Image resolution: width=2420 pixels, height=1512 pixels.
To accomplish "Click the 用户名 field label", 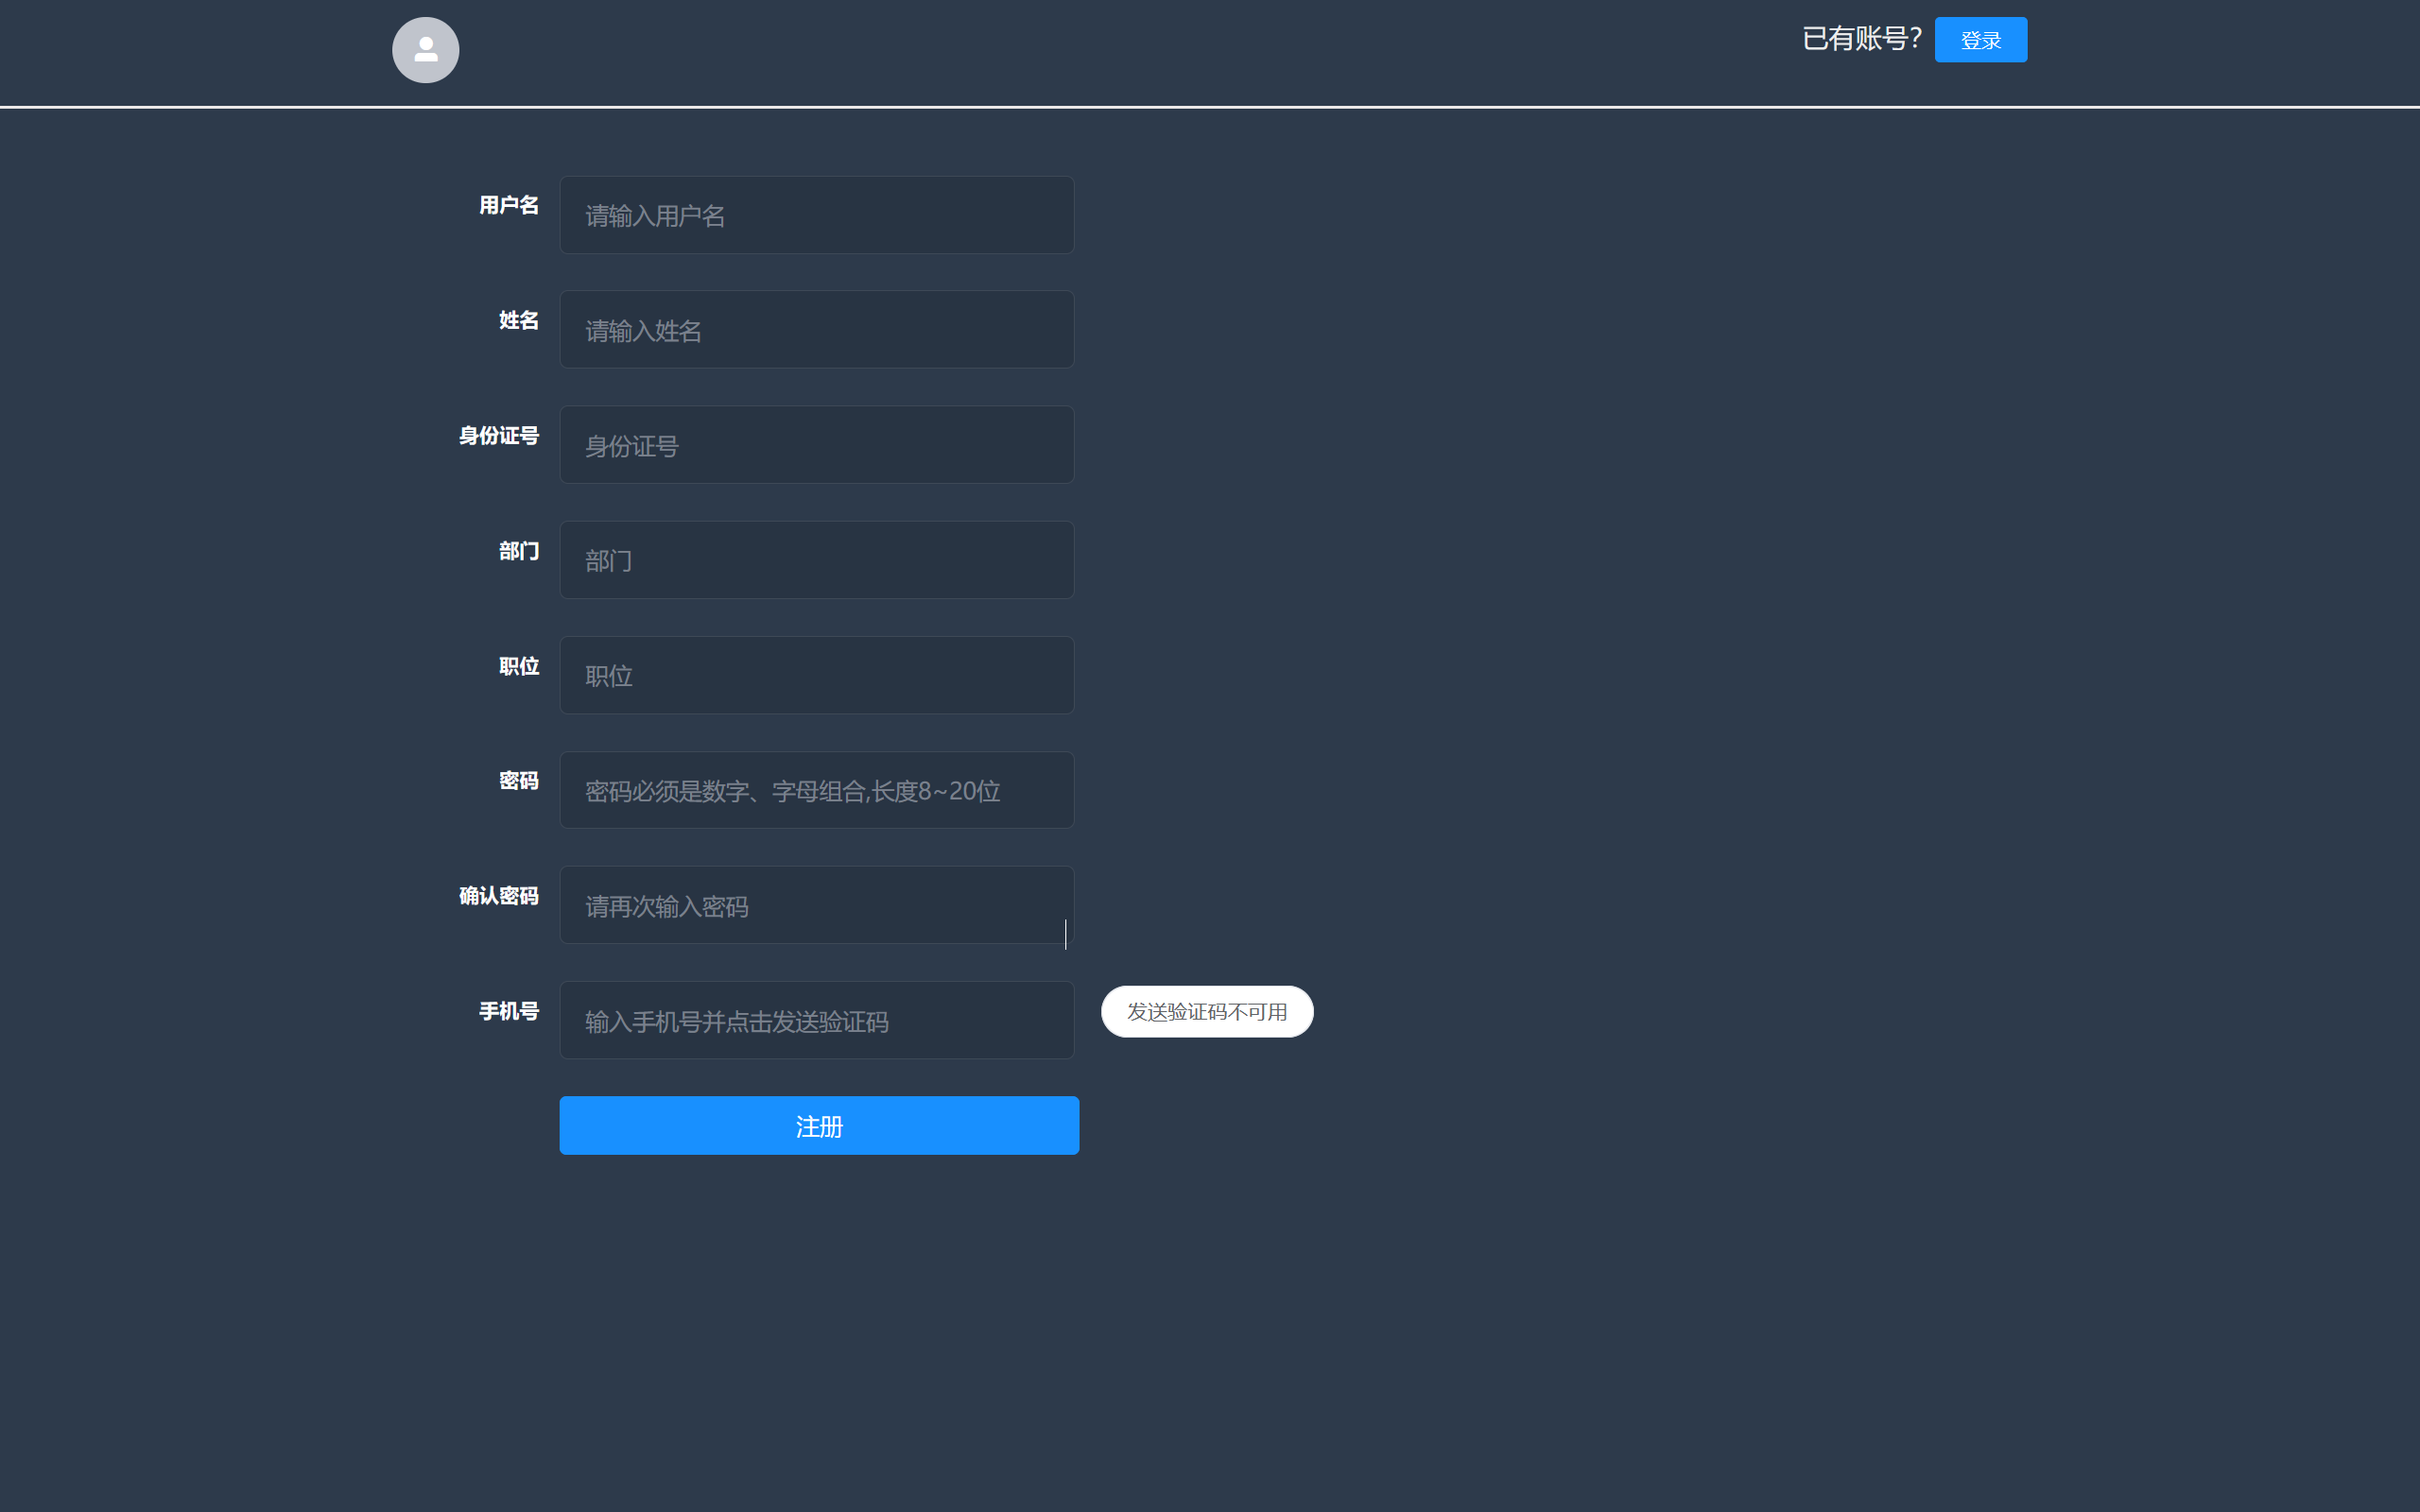I will (x=508, y=206).
